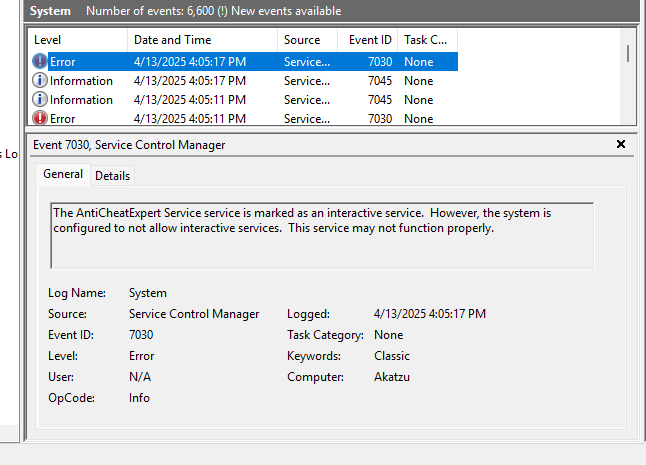Close the Event 7030 preview pane

tap(621, 144)
